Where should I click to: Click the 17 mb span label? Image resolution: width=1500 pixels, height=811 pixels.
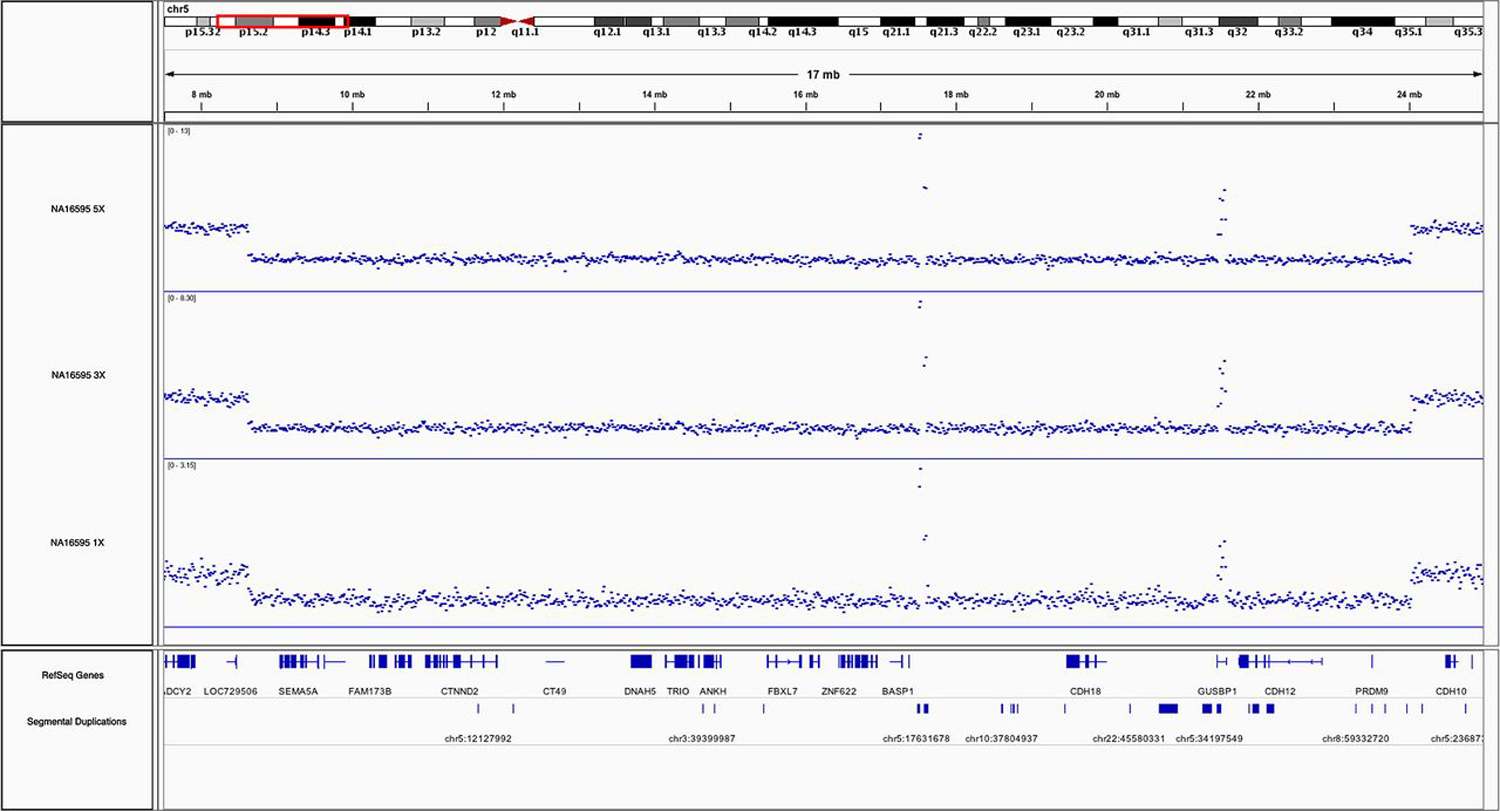pyautogui.click(x=823, y=74)
